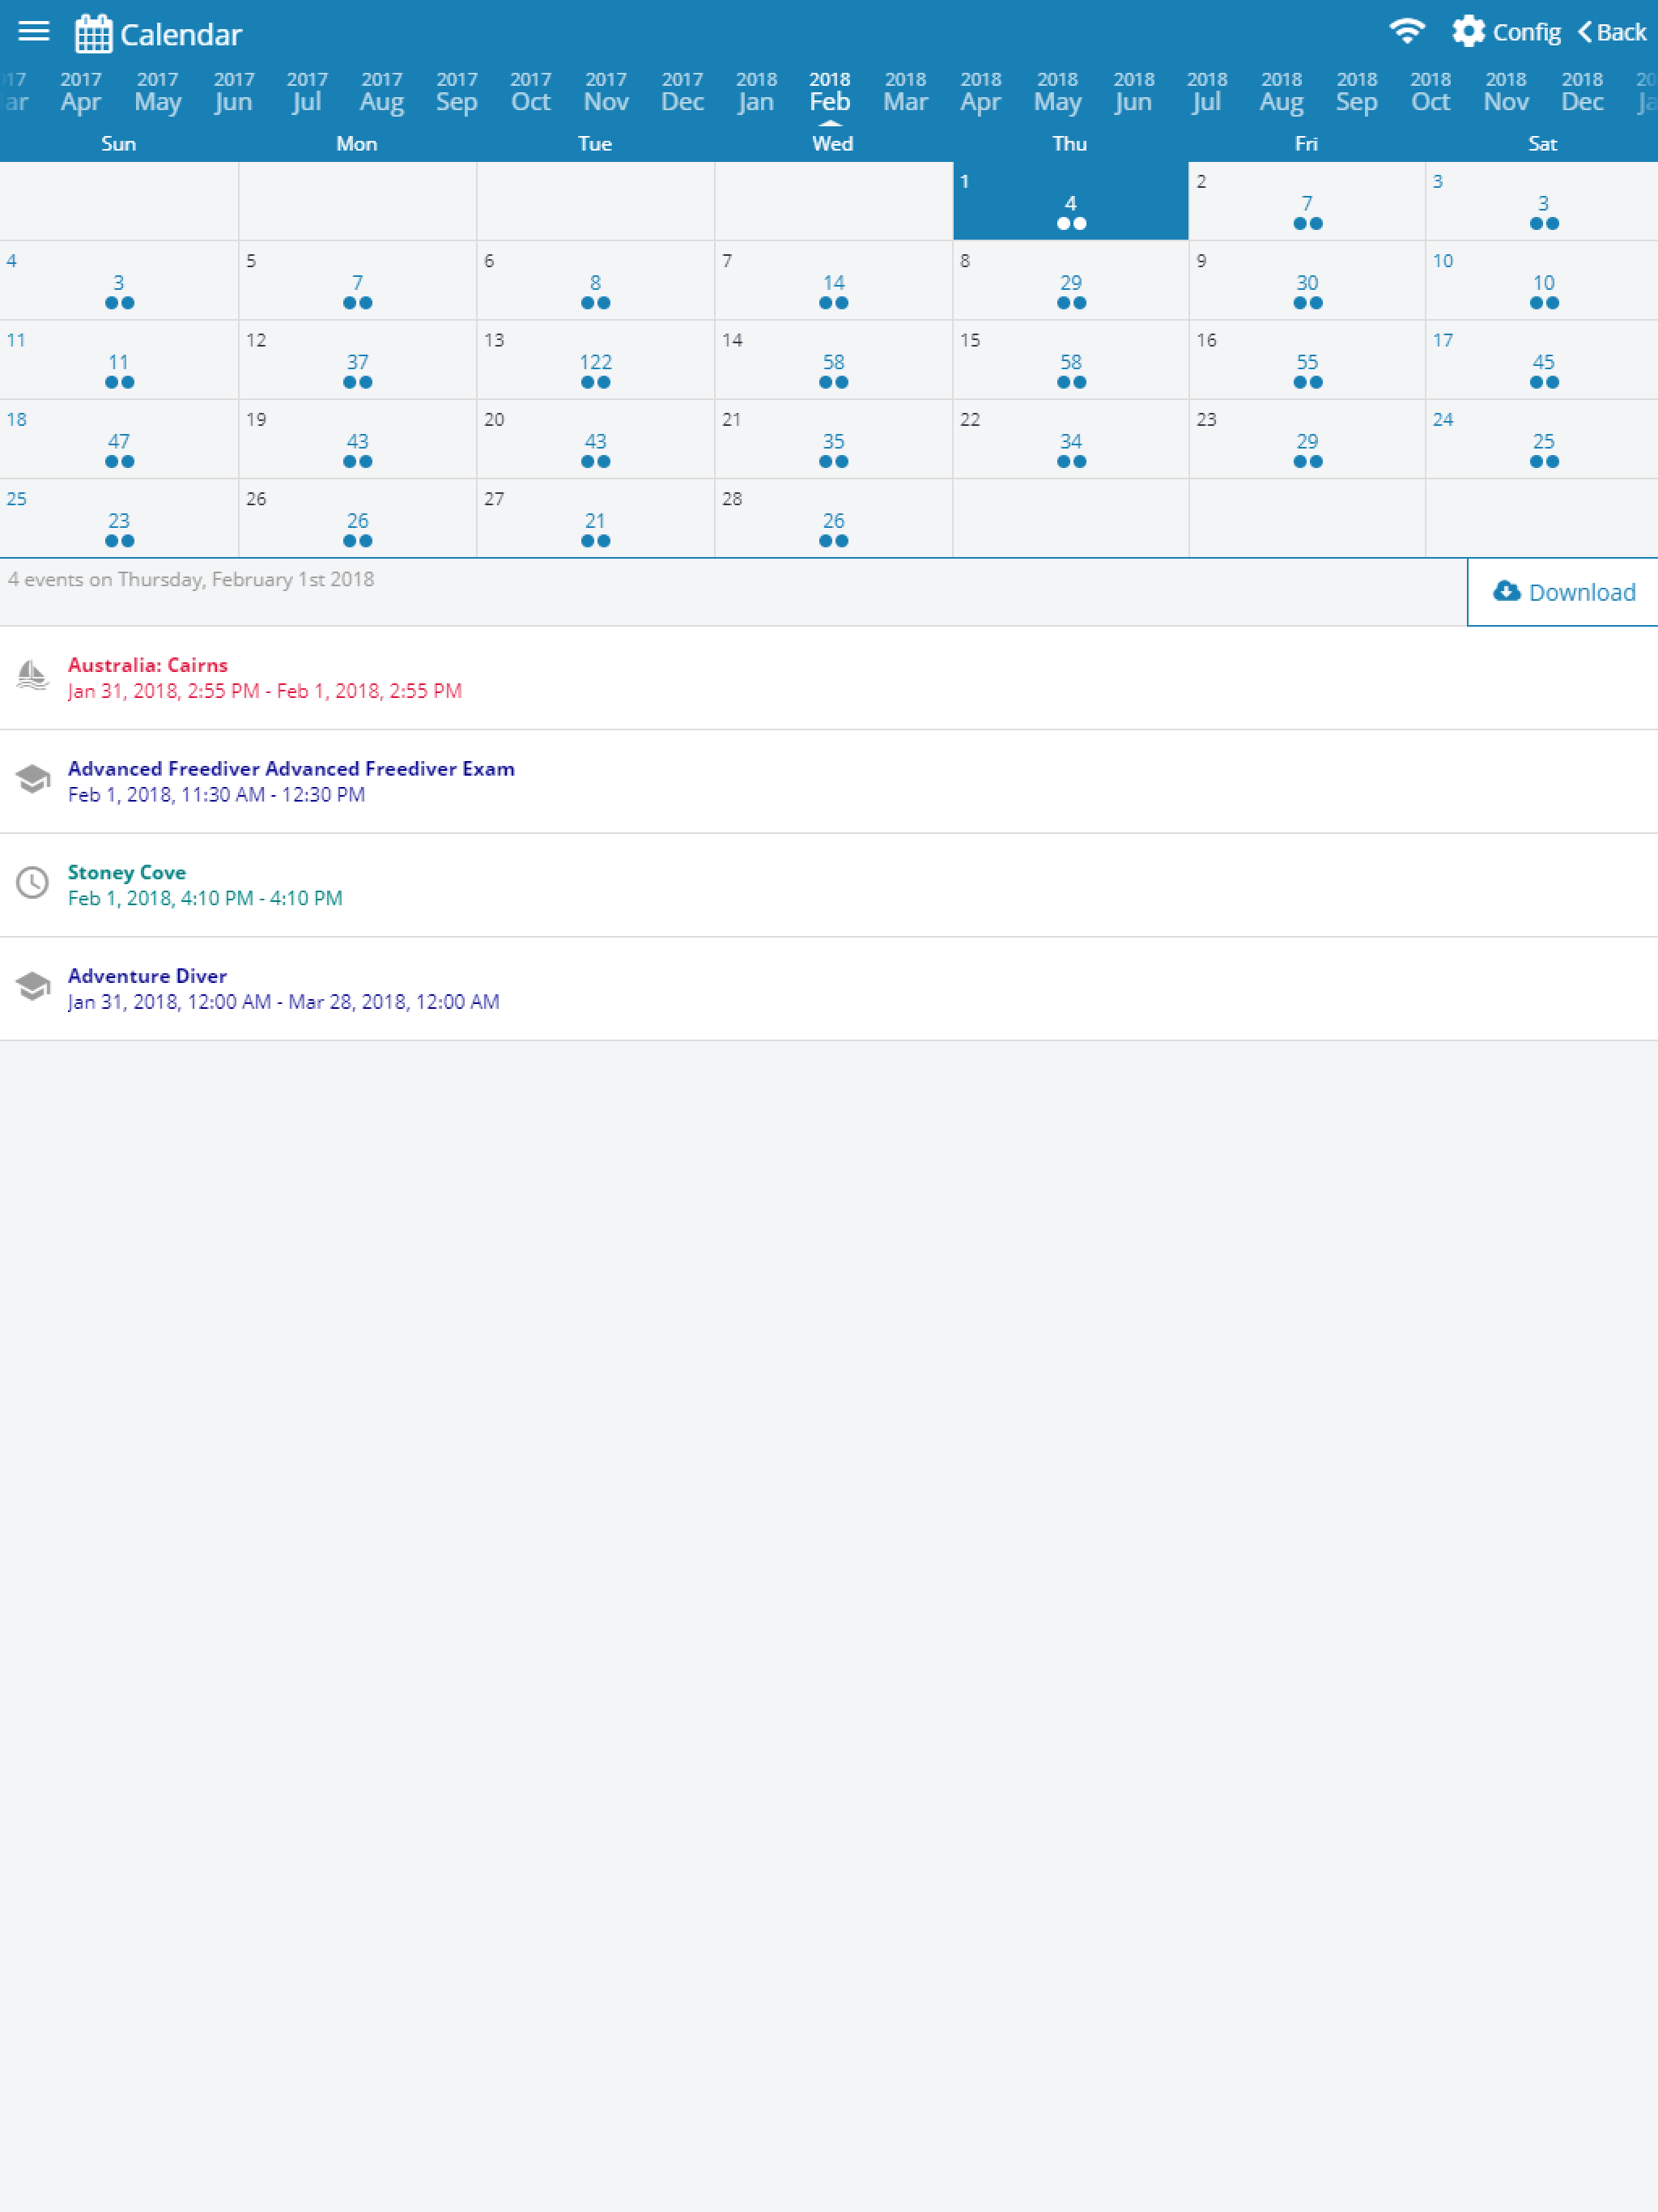The width and height of the screenshot is (1658, 2212).
Task: Open the Australia: Cairns event
Action: 829,678
